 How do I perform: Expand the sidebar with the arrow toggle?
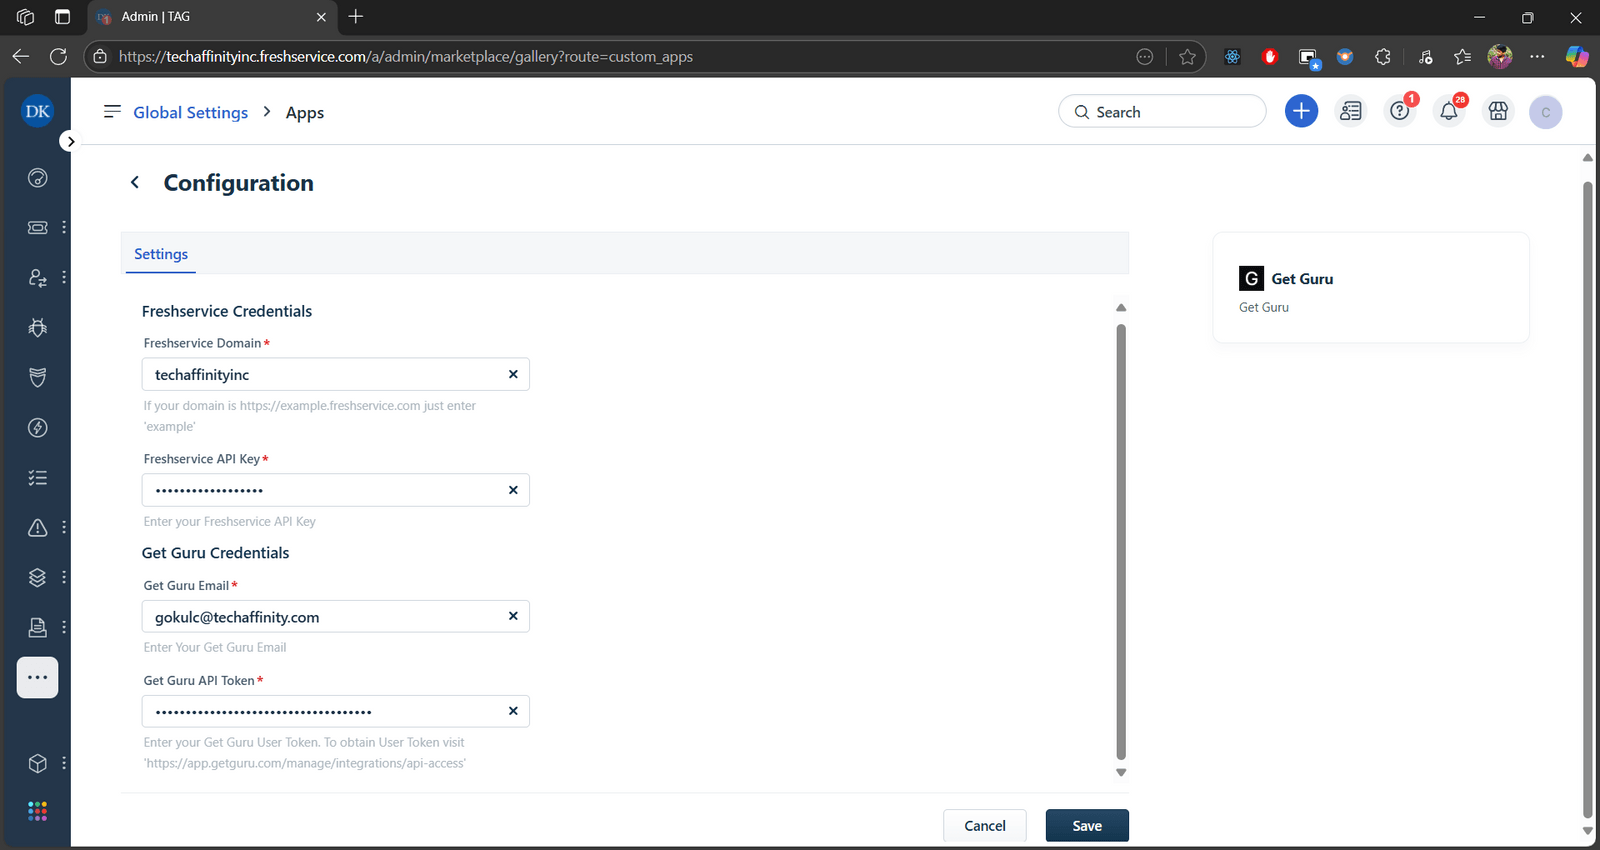tap(69, 142)
